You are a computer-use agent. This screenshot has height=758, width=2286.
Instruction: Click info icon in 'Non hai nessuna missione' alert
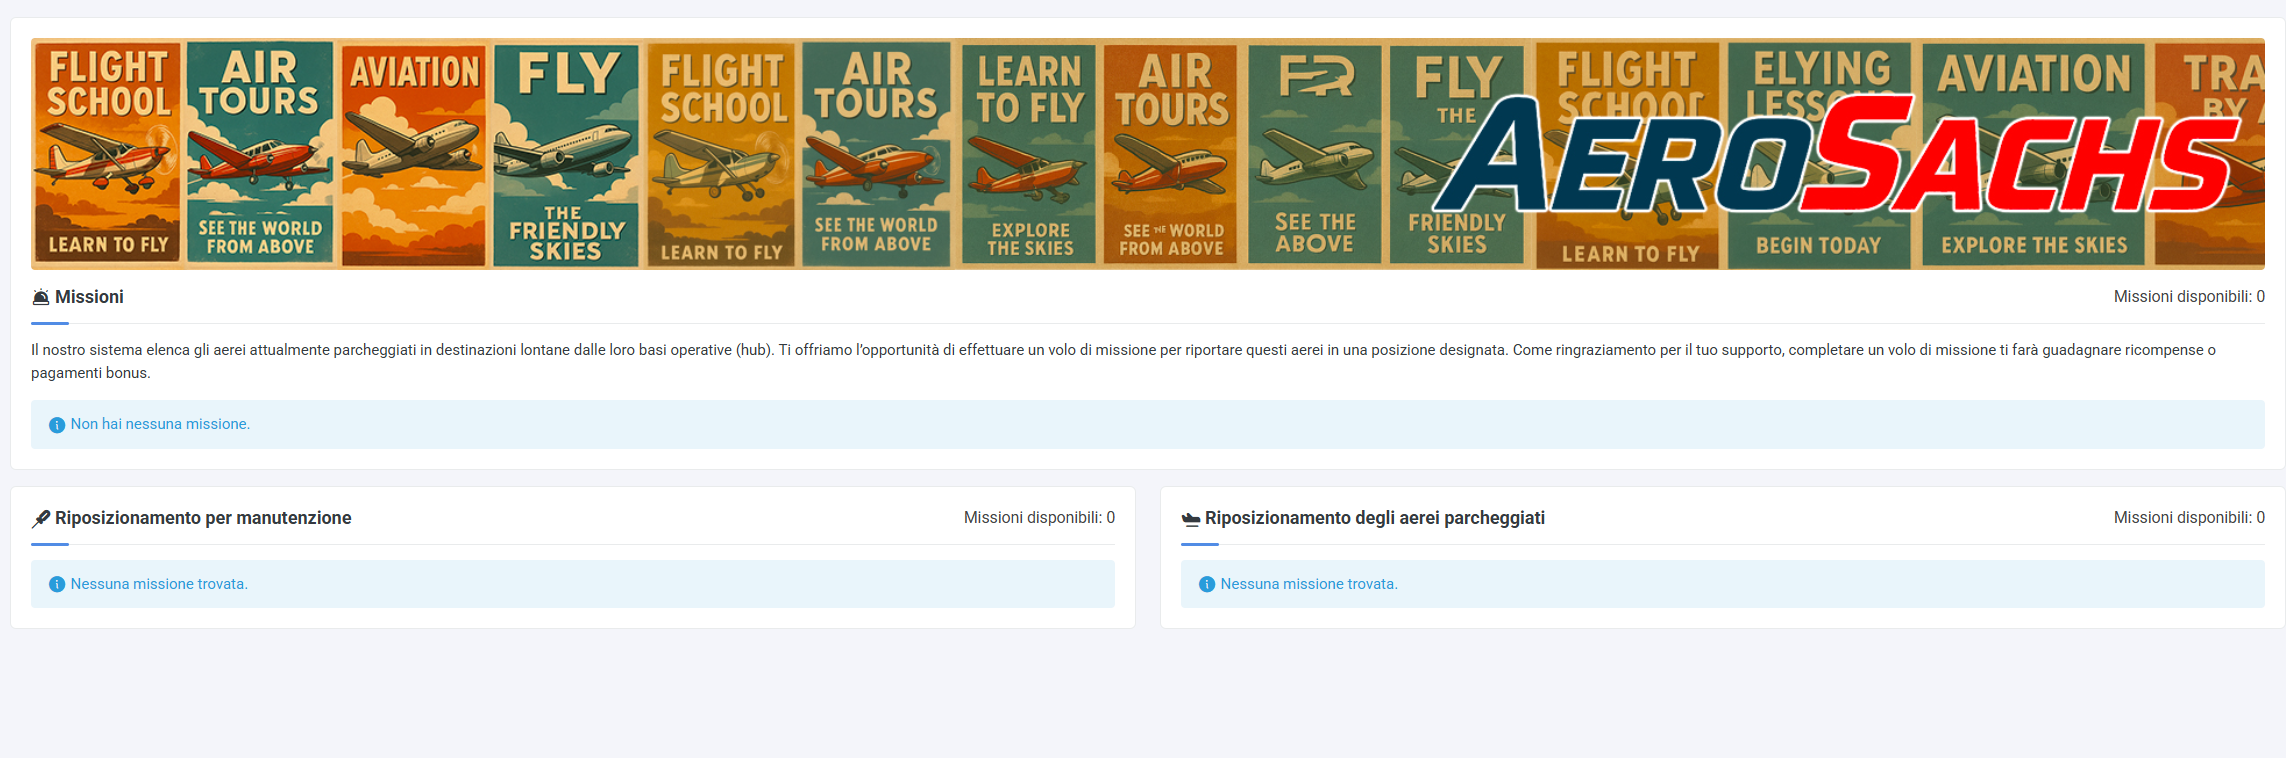coord(57,425)
